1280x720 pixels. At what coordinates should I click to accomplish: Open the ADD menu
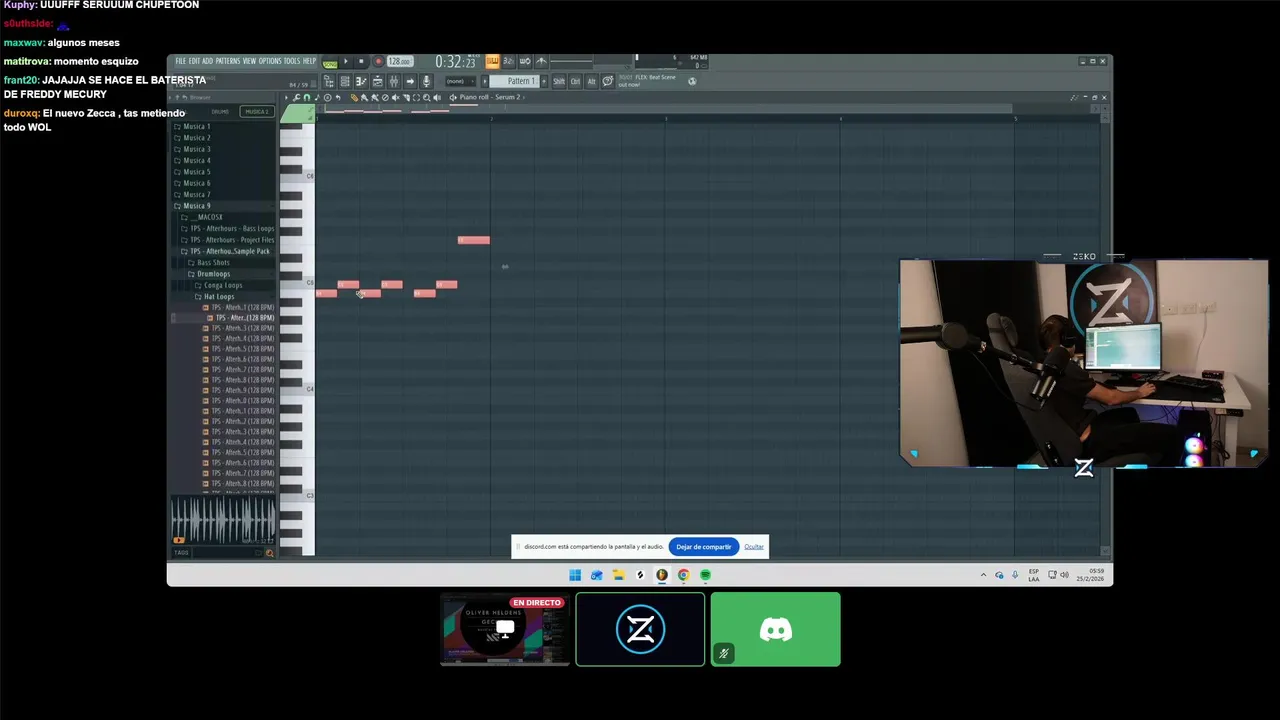tap(208, 61)
